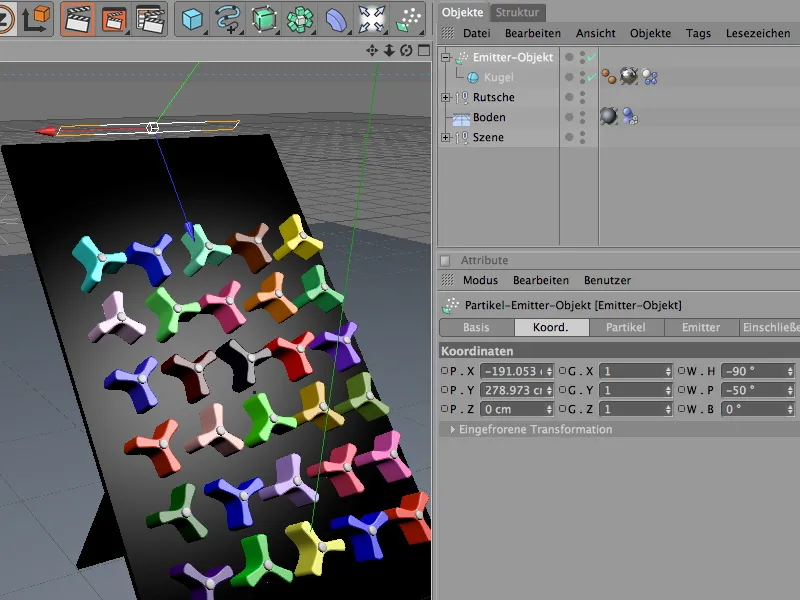This screenshot has width=800, height=600.
Task: Open the Deformer palette icon
Action: [338, 18]
